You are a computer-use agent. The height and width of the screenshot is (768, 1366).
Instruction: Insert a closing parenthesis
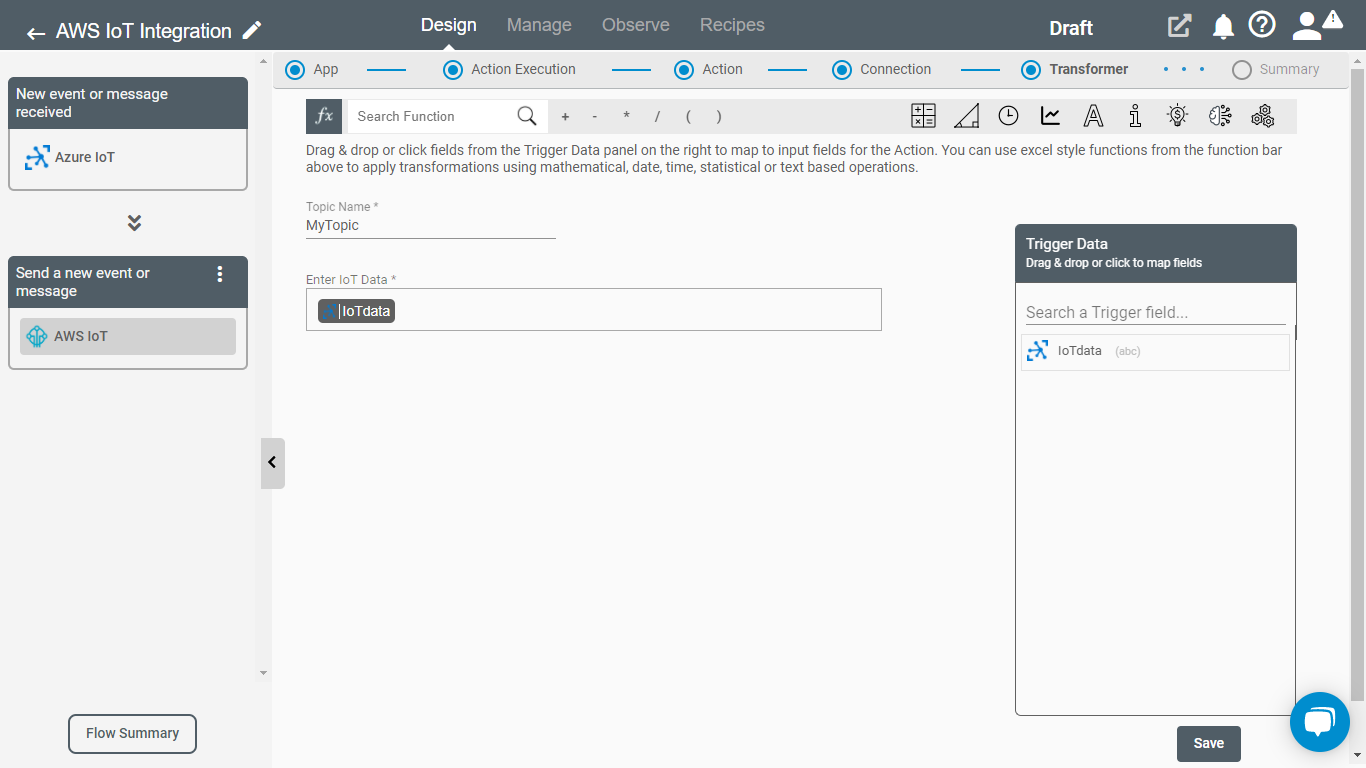tap(719, 117)
